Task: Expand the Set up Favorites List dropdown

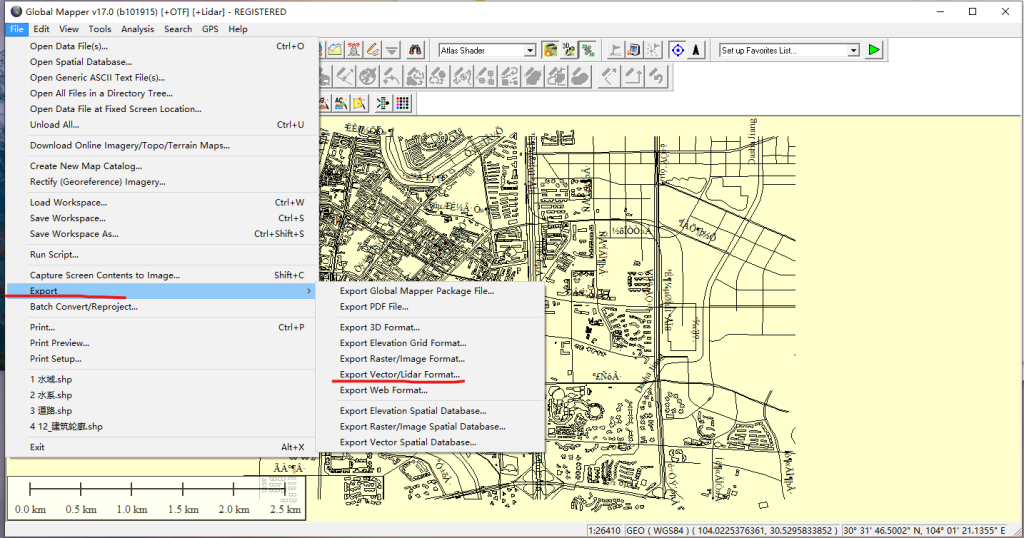Action: click(853, 50)
